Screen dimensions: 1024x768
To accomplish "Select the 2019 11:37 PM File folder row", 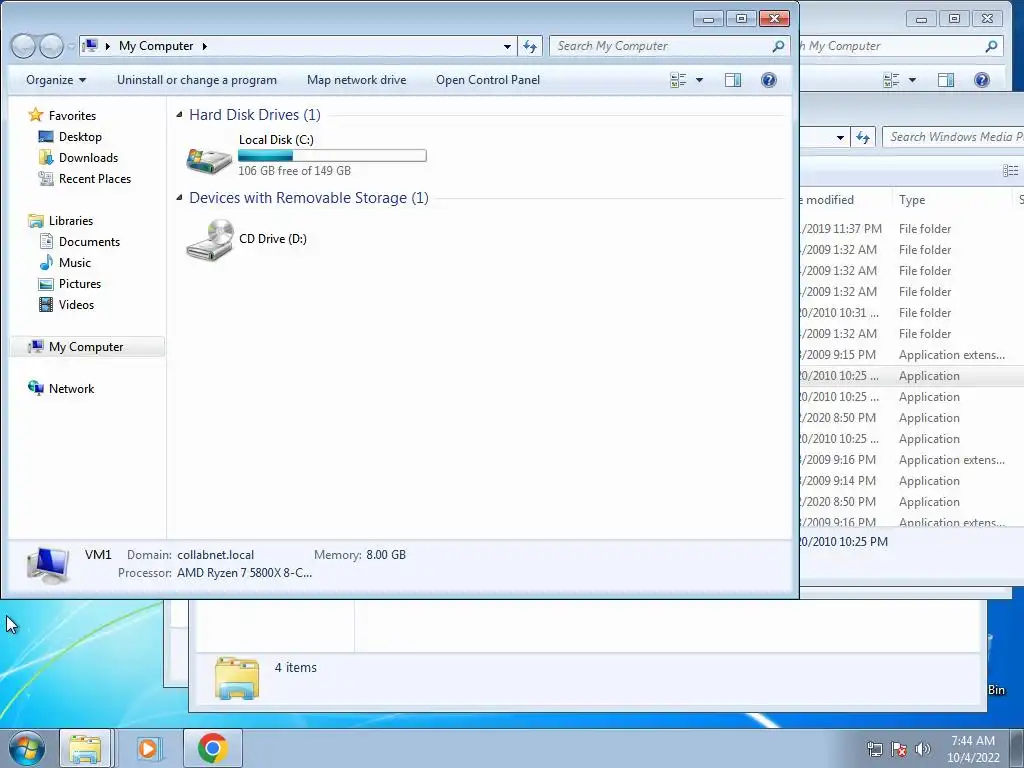I will pyautogui.click(x=912, y=229).
